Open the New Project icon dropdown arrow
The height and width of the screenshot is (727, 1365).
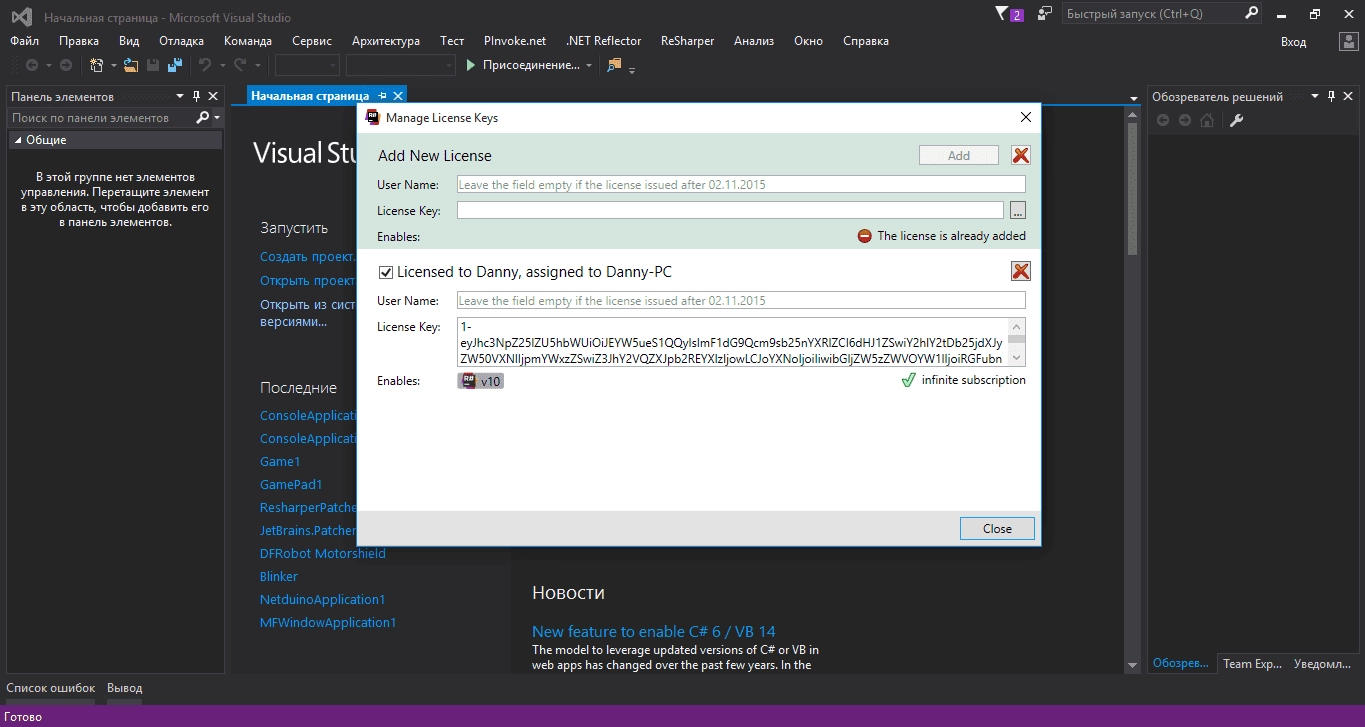(113, 66)
